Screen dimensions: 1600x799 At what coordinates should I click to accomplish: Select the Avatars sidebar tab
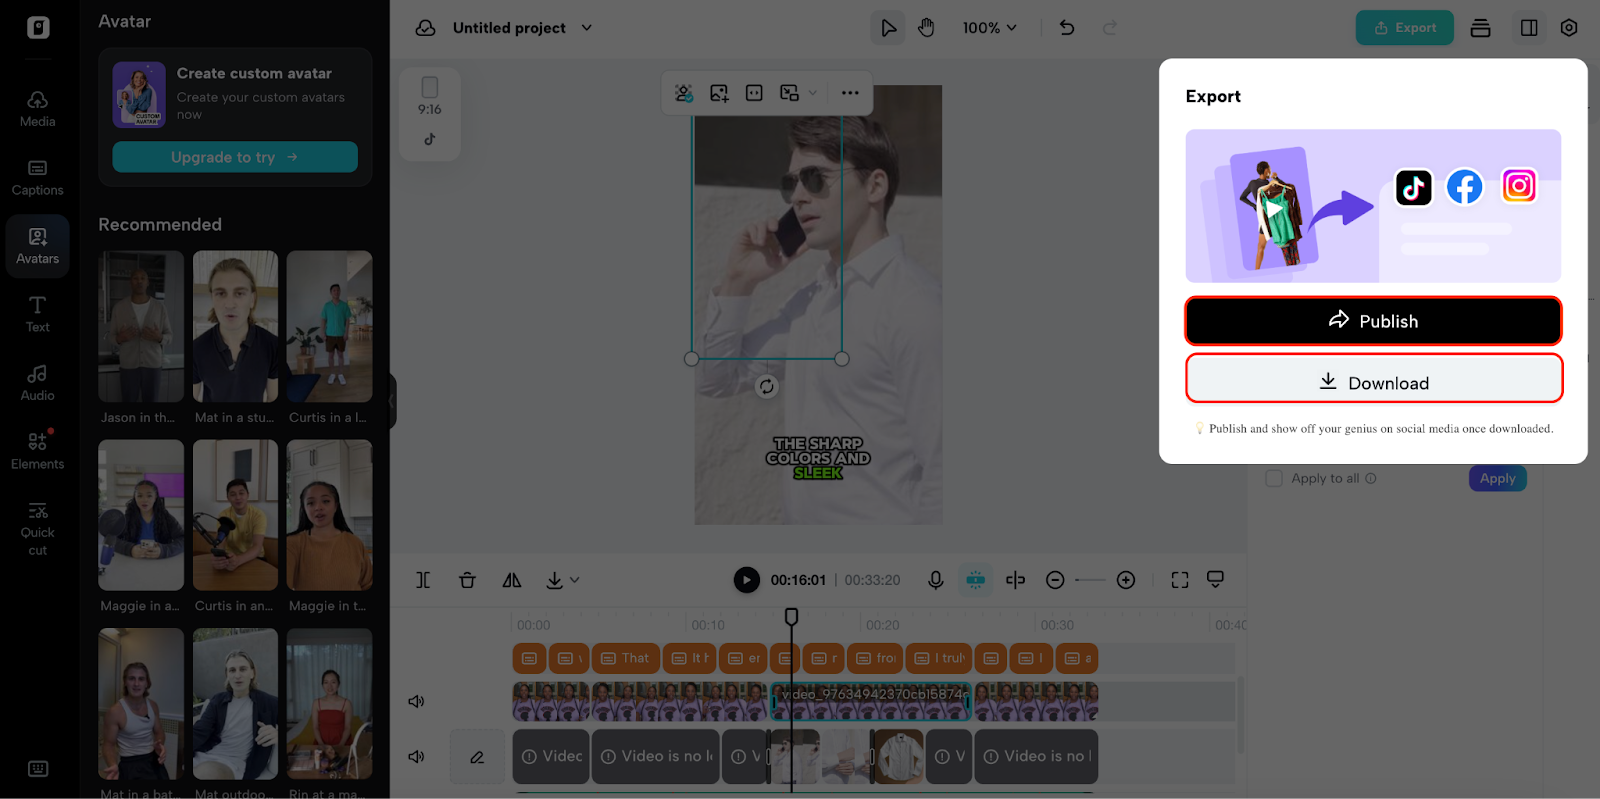click(37, 246)
